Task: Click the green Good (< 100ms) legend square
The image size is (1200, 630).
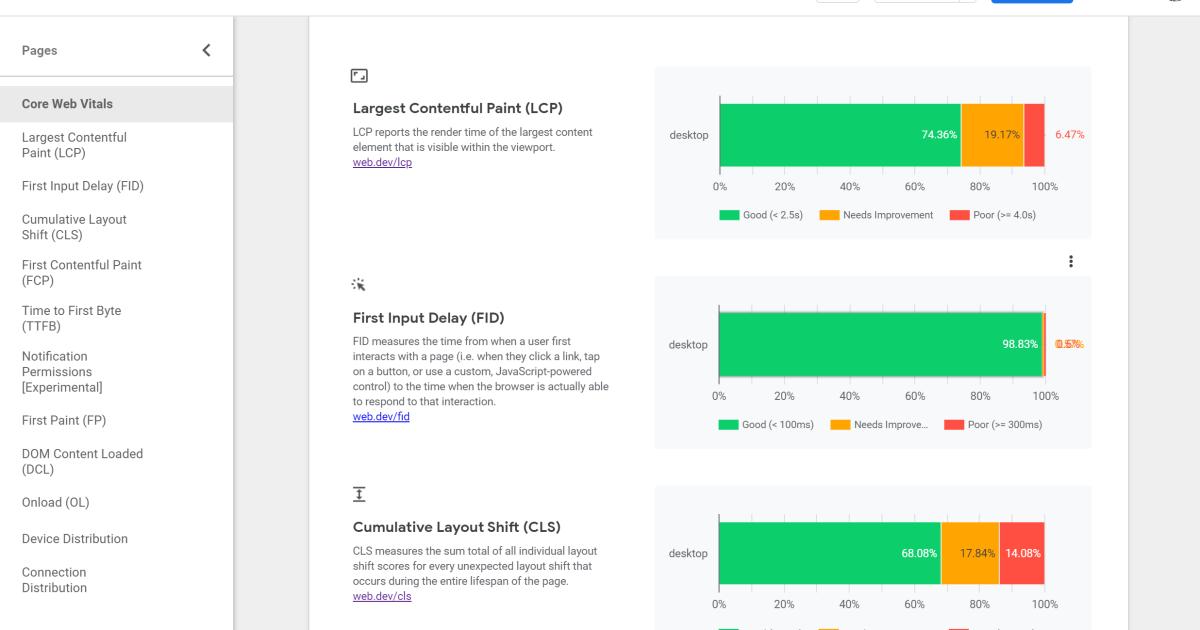Action: [x=727, y=424]
